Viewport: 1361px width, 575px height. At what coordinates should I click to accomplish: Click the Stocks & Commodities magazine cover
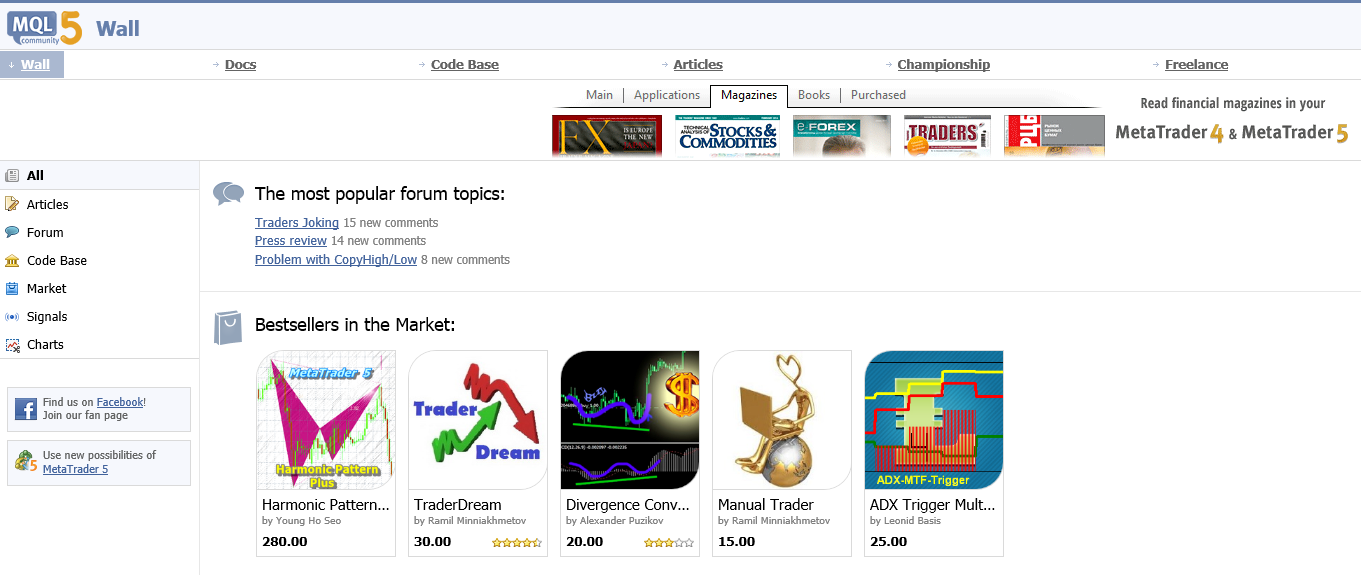(x=728, y=136)
